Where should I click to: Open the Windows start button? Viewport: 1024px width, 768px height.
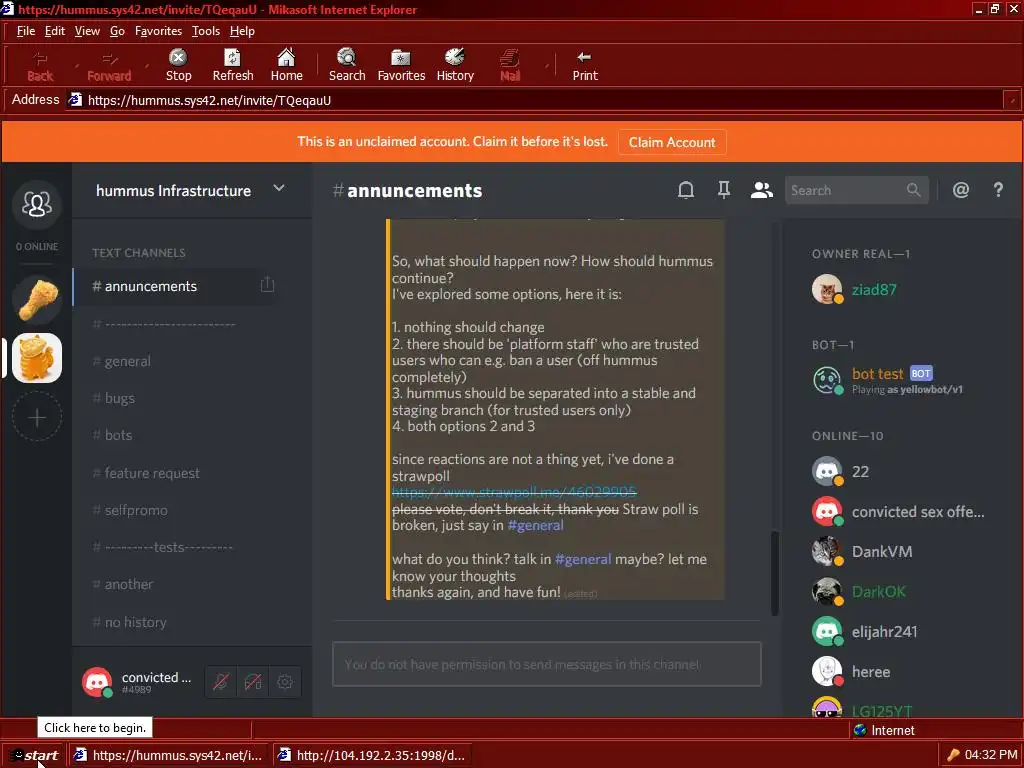click(33, 755)
